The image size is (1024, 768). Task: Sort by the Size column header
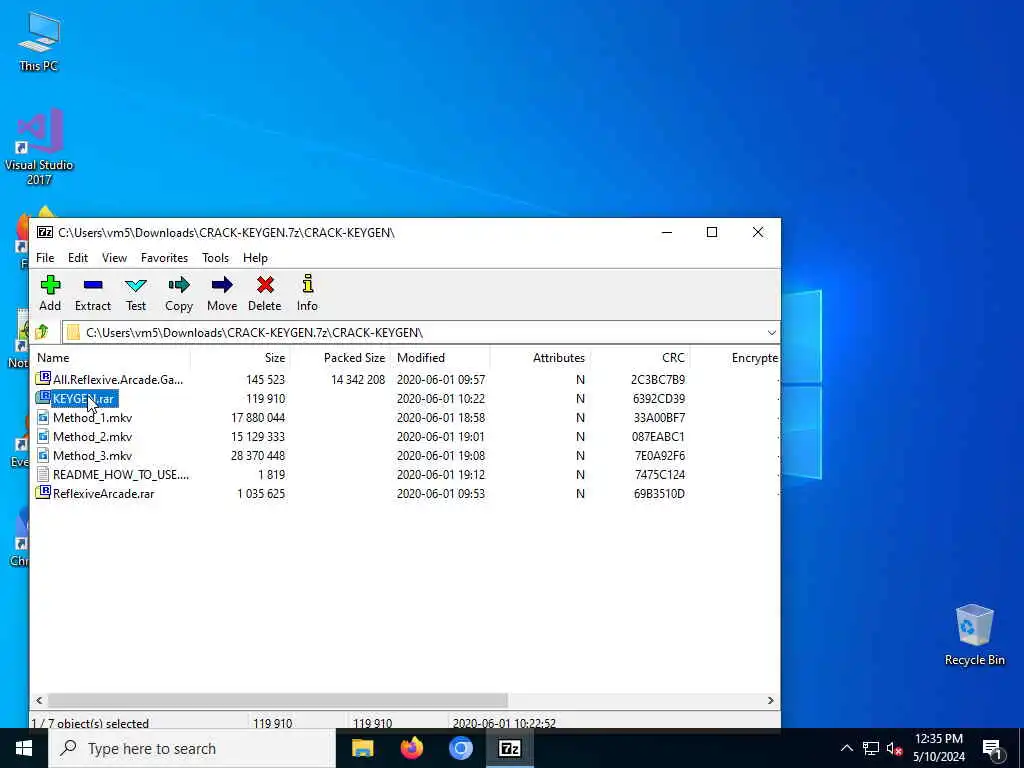pos(240,358)
